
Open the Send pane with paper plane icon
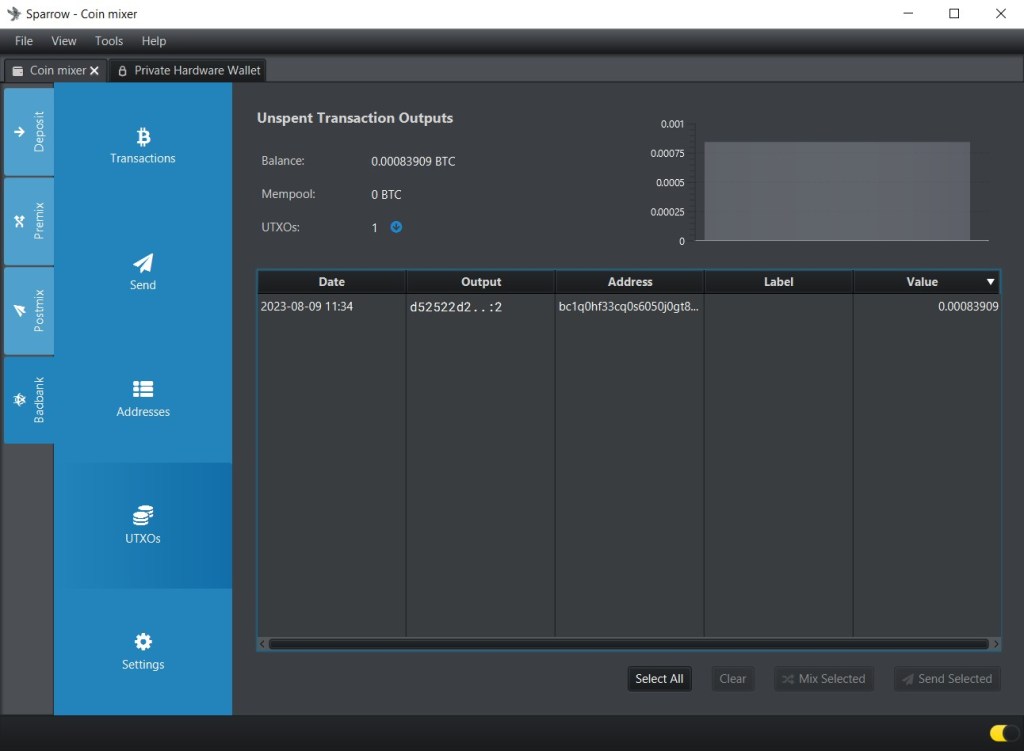[x=143, y=263]
